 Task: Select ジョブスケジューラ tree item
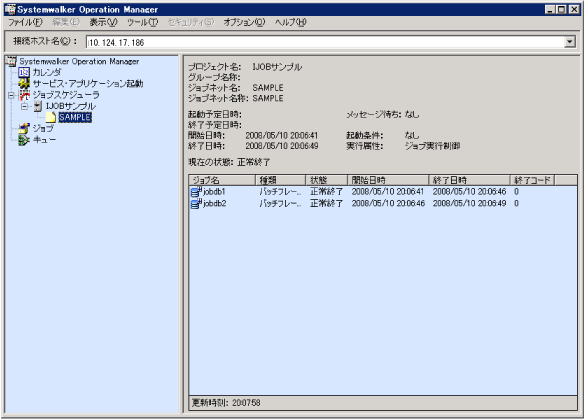(66, 95)
